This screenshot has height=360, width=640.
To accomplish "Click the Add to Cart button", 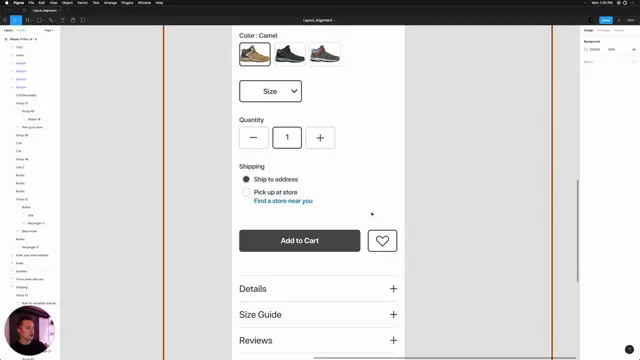I will [300, 241].
